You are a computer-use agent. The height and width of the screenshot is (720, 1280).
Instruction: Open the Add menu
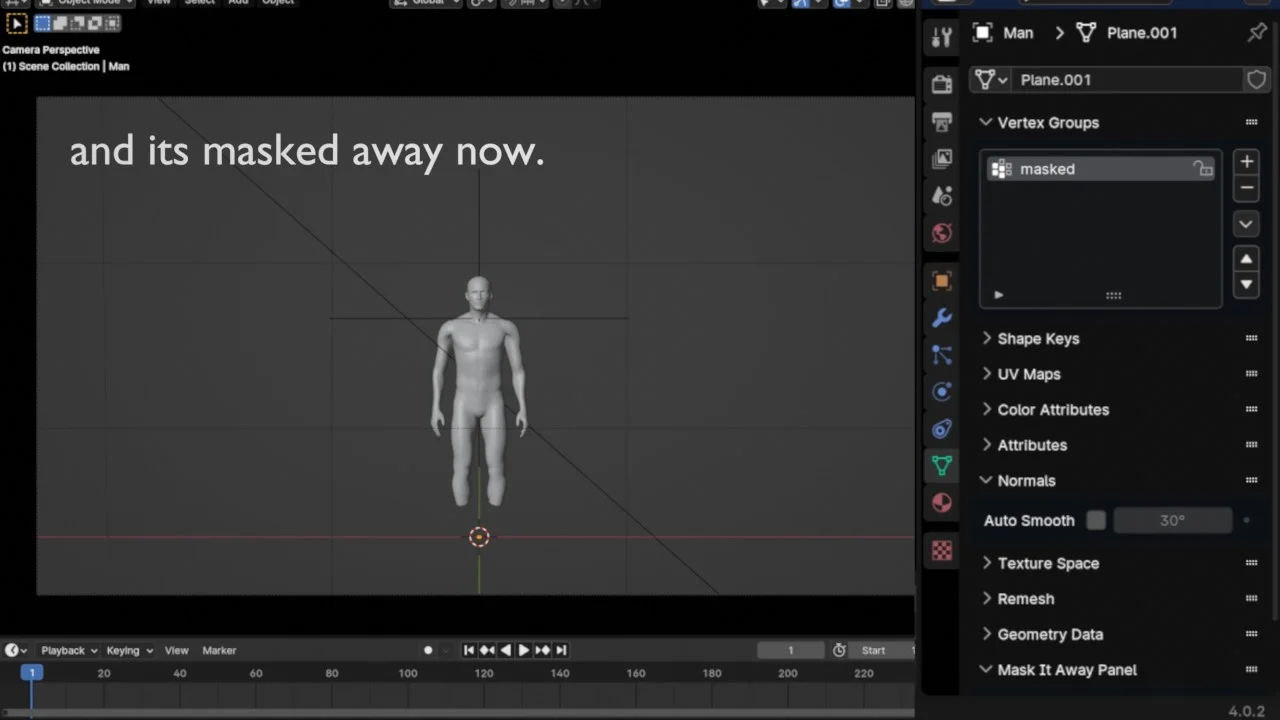tap(237, 3)
